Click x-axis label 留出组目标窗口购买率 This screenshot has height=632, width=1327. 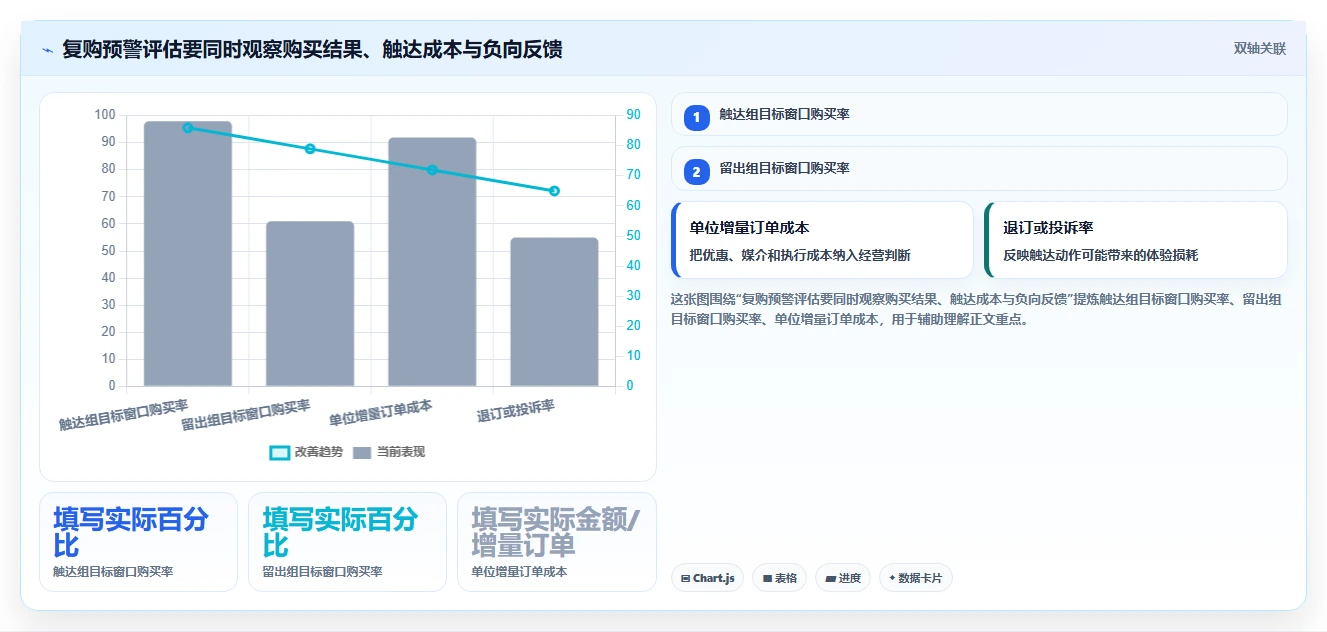(x=246, y=415)
